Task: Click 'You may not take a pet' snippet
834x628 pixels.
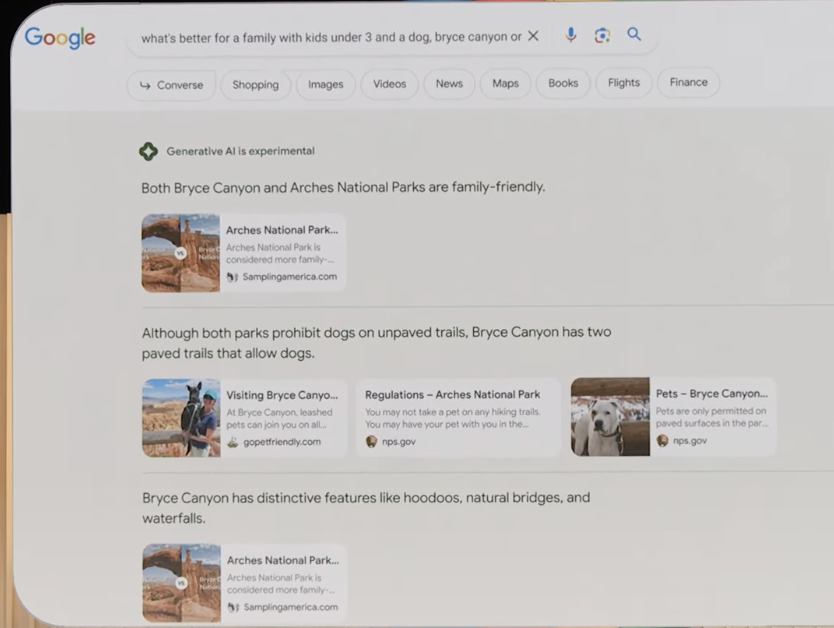Action: click(453, 418)
